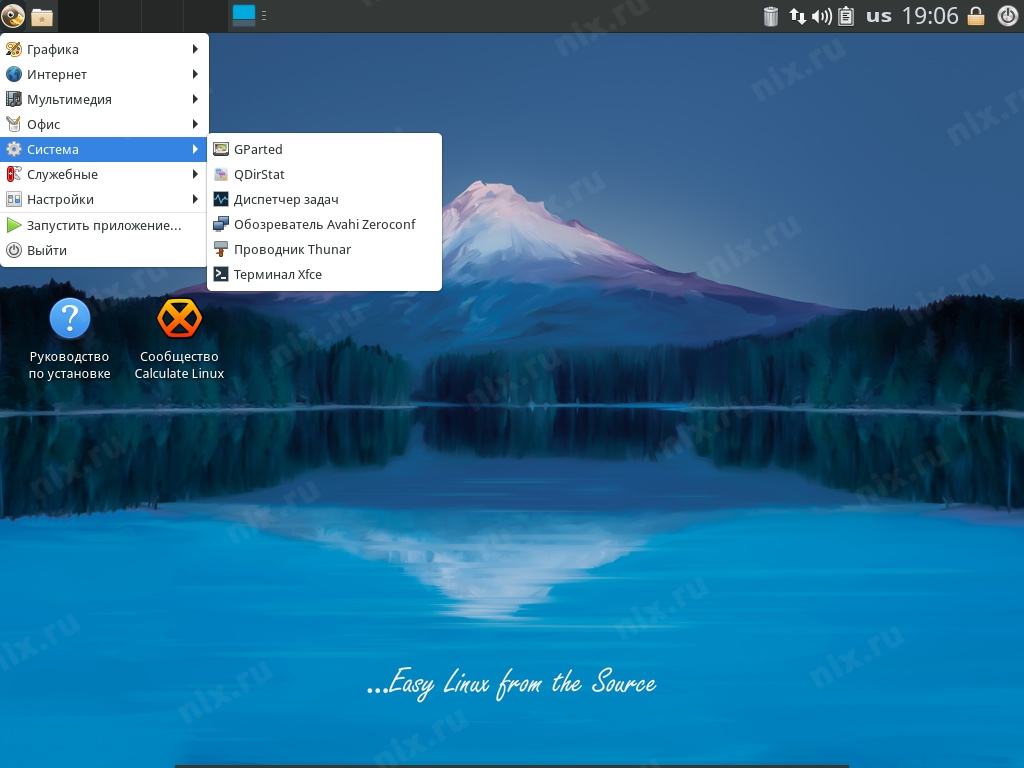Click the Calculate Linux main menu button
Viewport: 1024px width, 768px height.
tap(14, 16)
